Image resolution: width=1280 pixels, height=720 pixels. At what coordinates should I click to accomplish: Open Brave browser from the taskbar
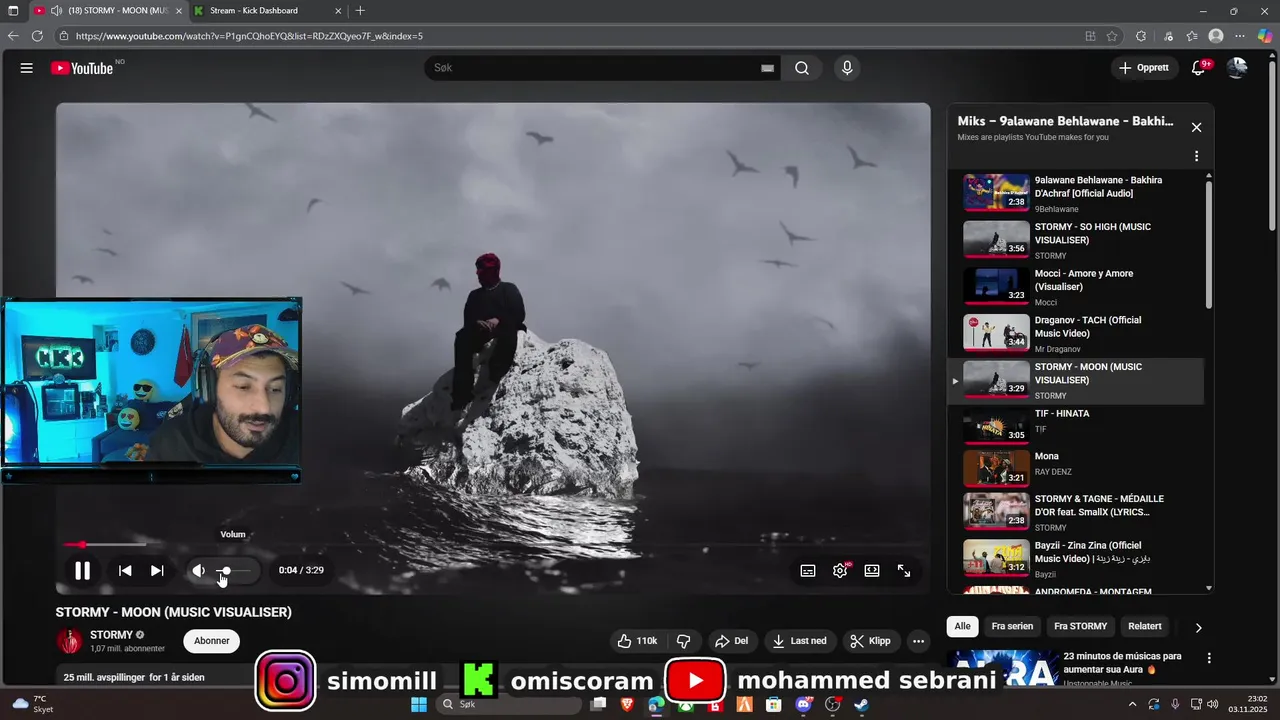(627, 704)
